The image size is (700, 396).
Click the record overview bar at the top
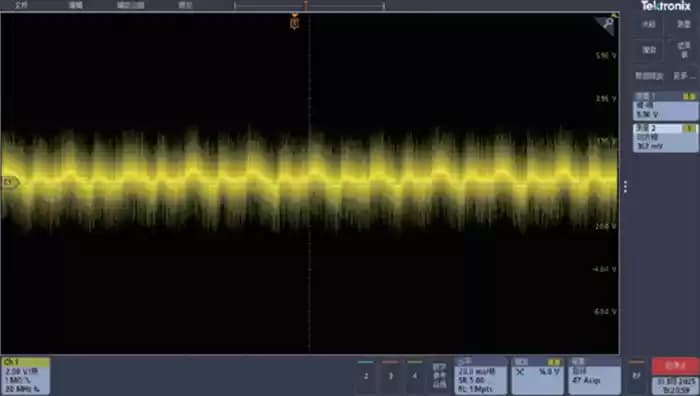click(x=309, y=6)
